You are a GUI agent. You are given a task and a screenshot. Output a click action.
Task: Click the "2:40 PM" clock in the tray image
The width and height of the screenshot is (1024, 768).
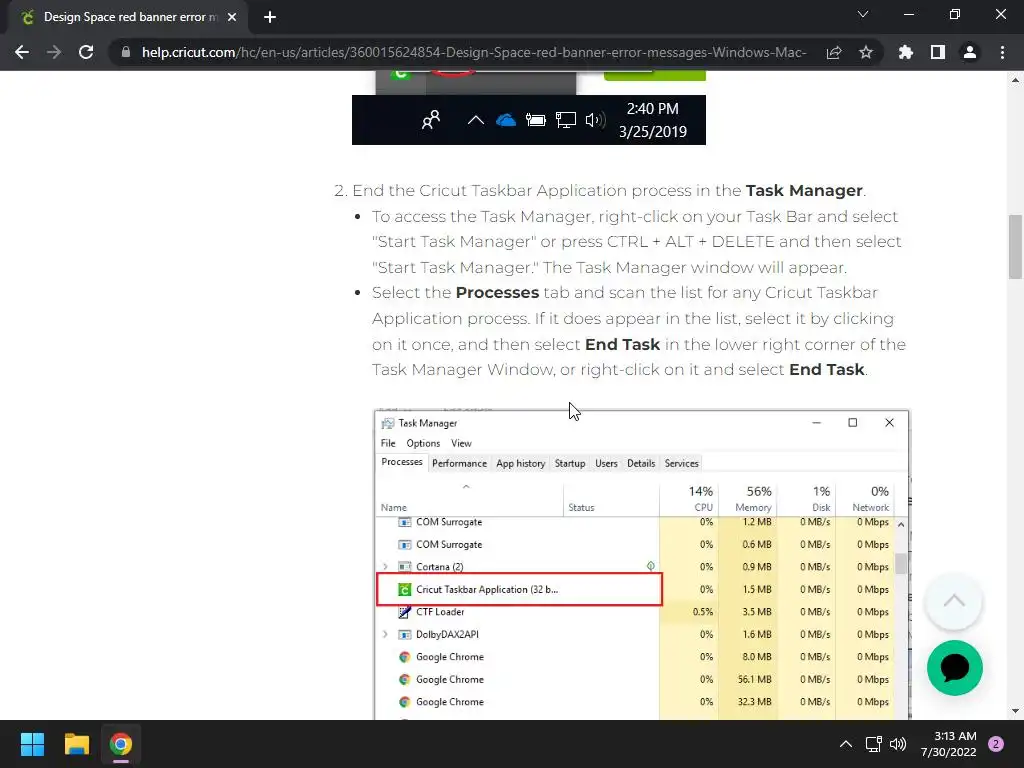(652, 108)
